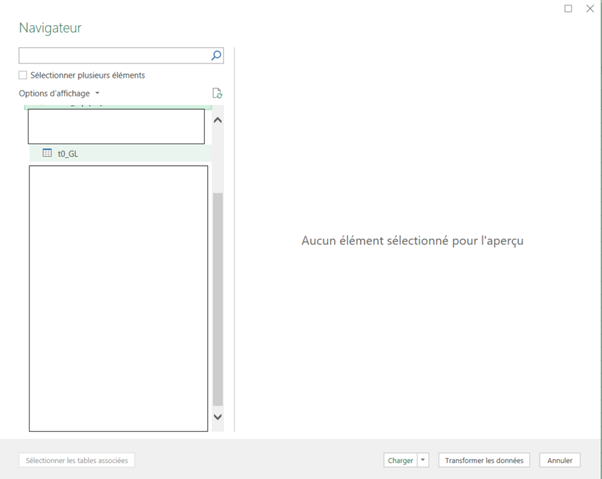Close the Navigateur dialog
Viewport: 602px width, 479px height.
(x=590, y=8)
